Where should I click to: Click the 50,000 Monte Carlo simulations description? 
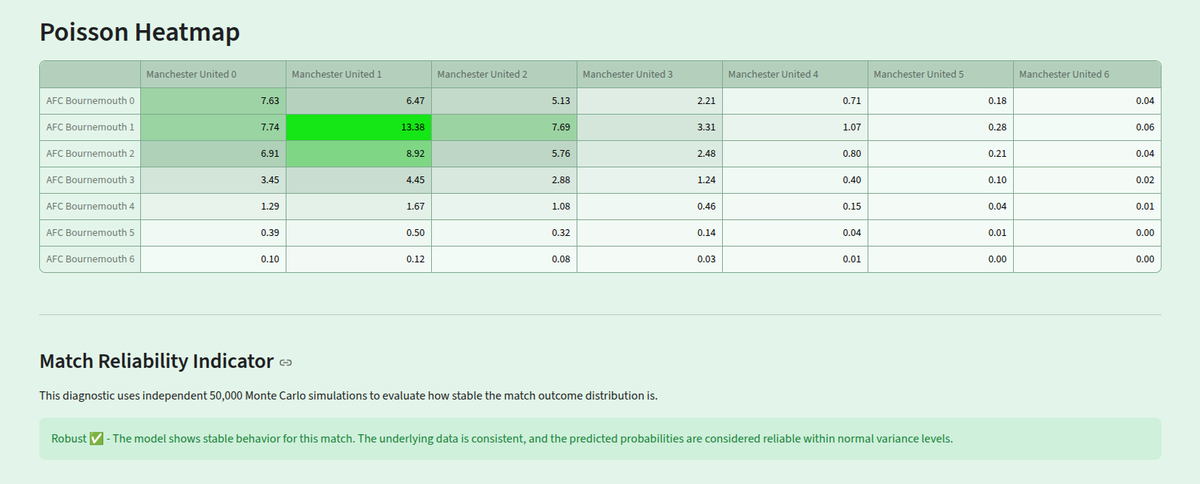pyautogui.click(x=348, y=395)
